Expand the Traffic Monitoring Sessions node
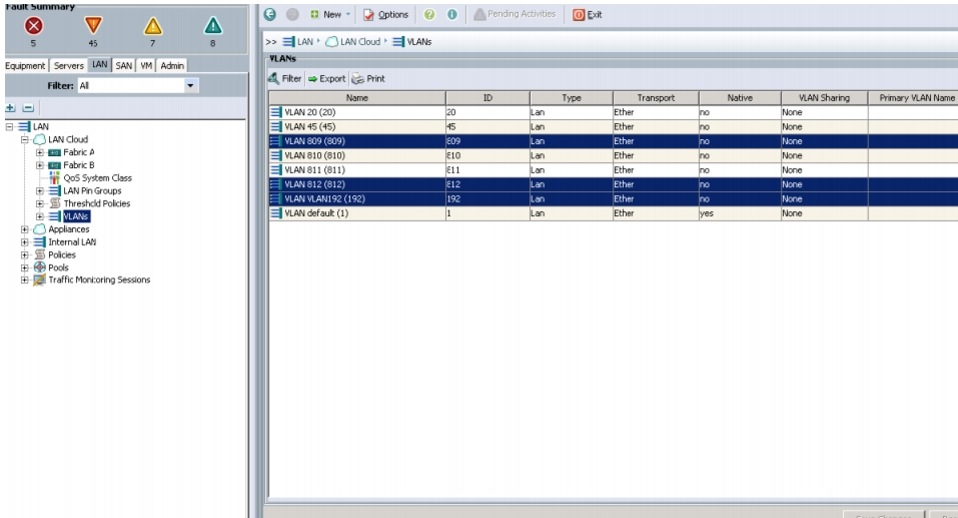 (x=25, y=280)
